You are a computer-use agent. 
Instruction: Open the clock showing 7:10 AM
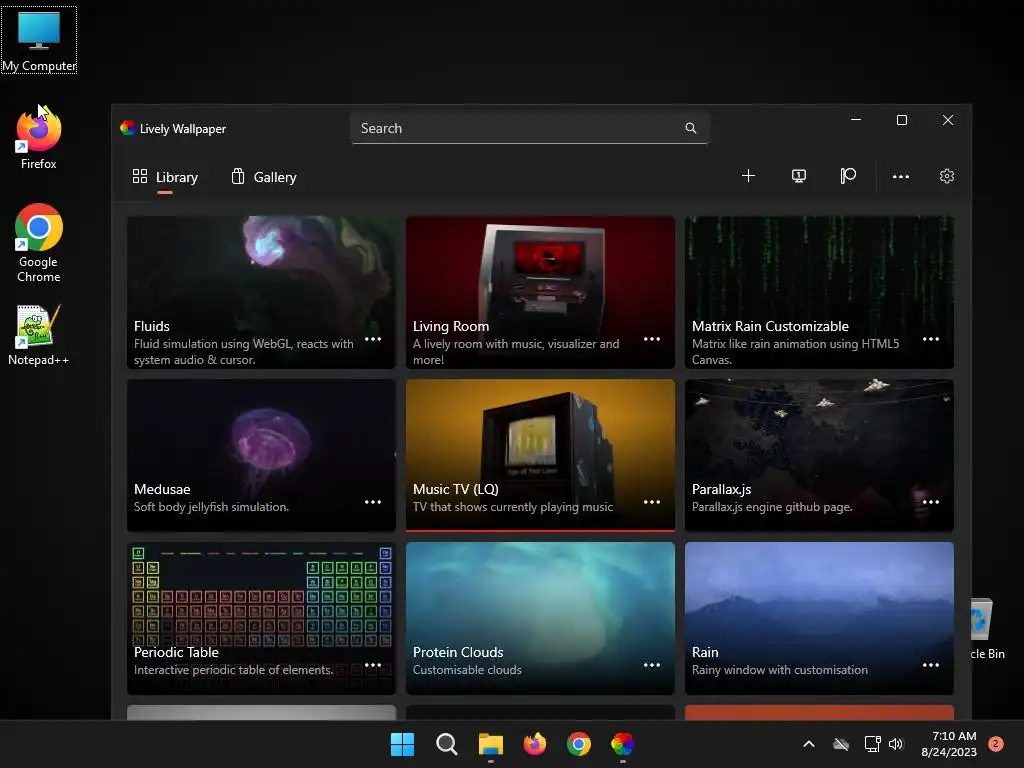click(949, 744)
